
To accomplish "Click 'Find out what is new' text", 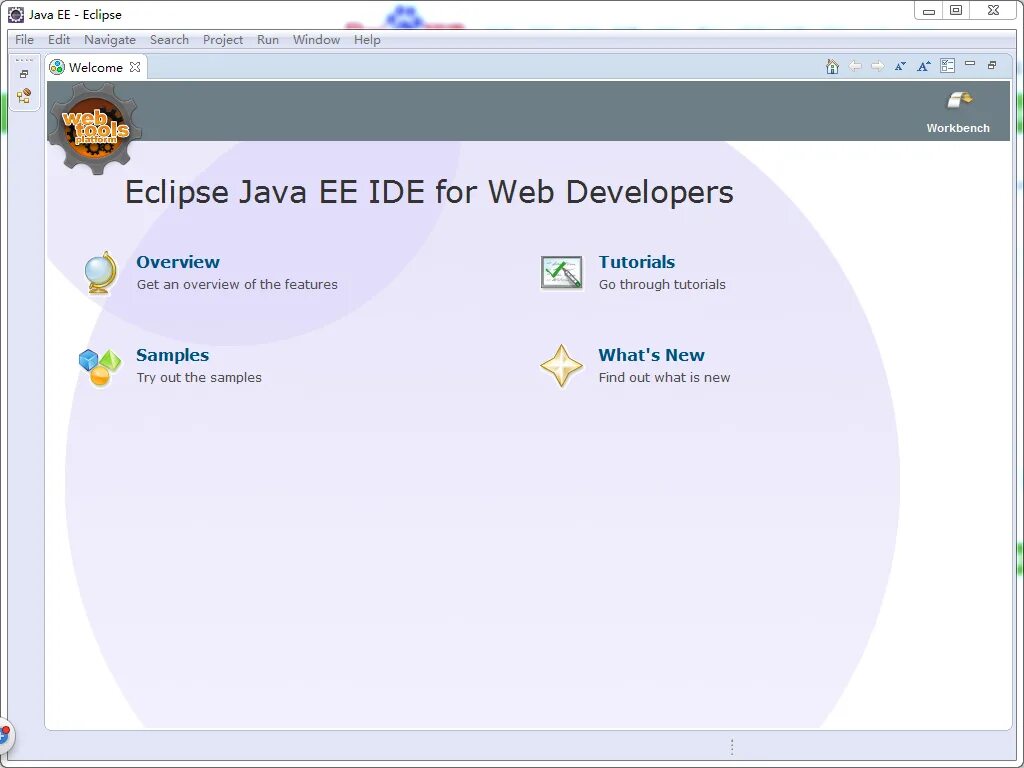I will point(664,377).
